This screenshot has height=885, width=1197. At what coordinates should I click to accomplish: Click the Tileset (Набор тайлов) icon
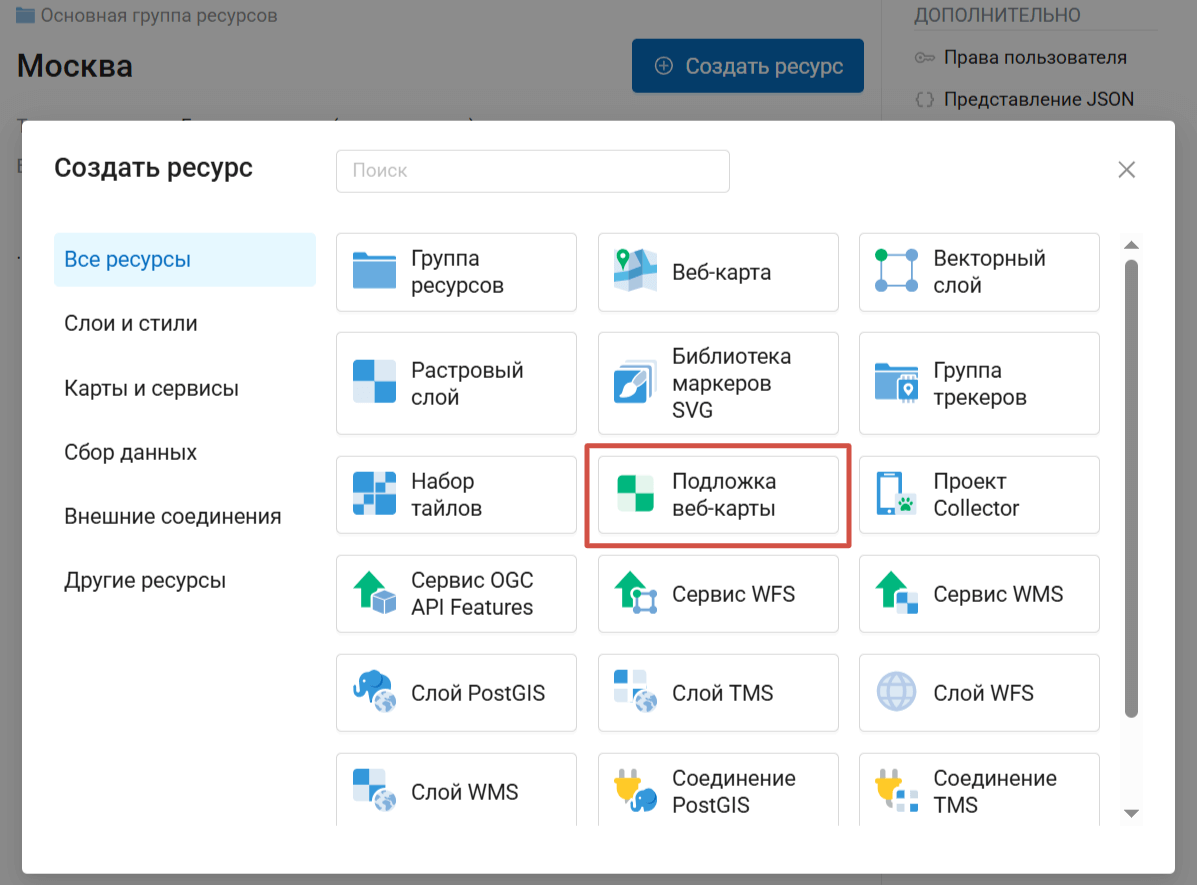click(374, 494)
